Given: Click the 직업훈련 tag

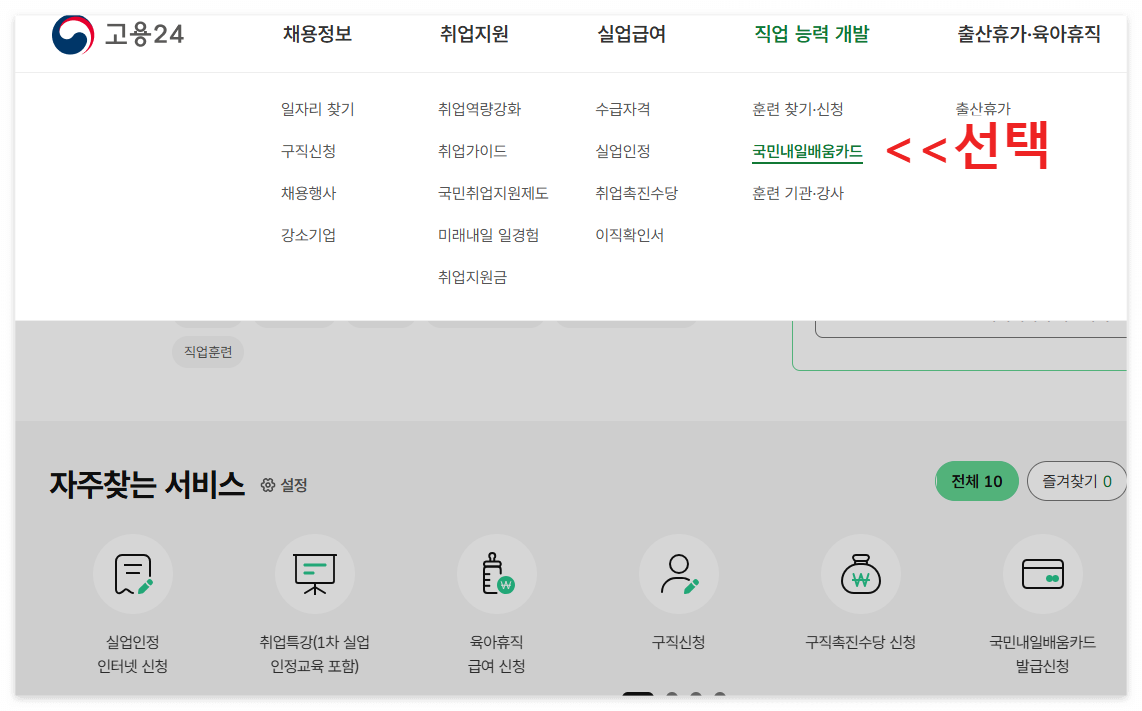Looking at the screenshot, I should [207, 351].
